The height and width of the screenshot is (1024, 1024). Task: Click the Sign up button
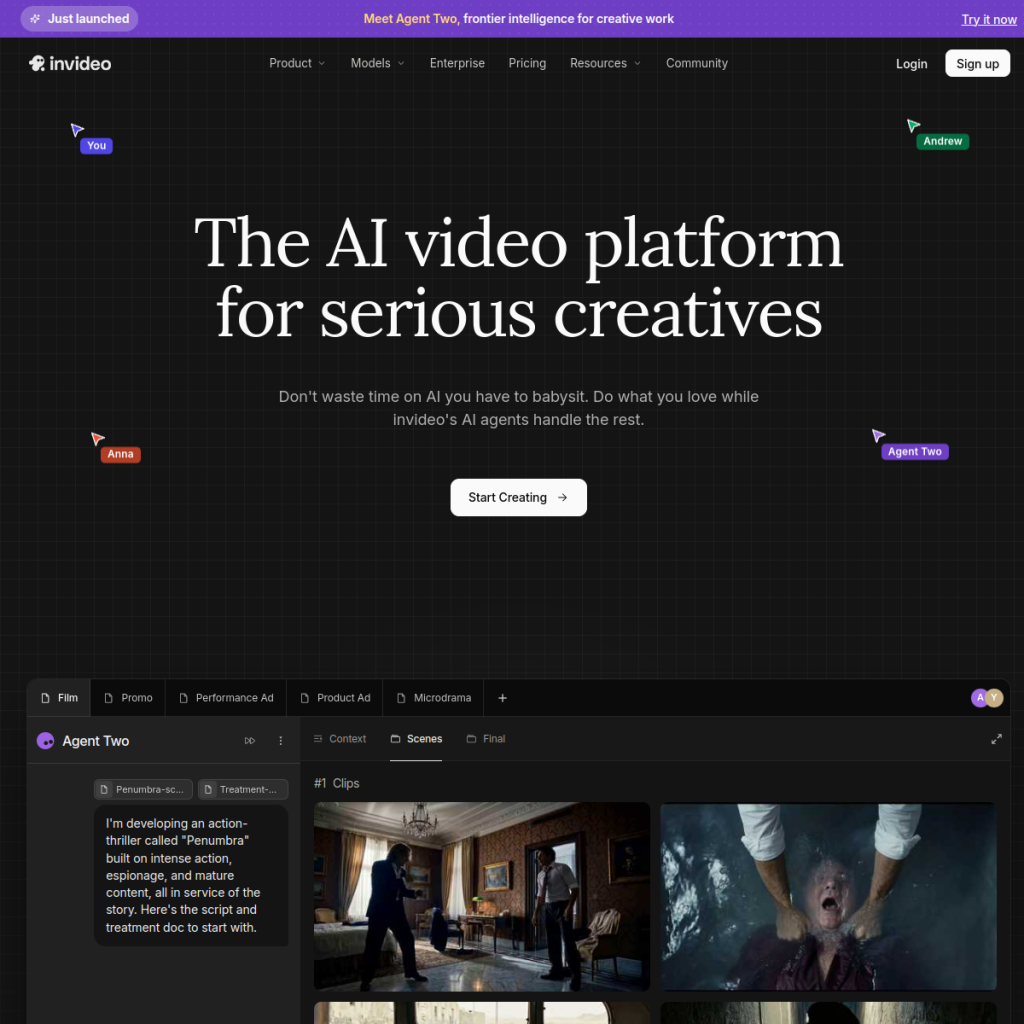pos(977,63)
